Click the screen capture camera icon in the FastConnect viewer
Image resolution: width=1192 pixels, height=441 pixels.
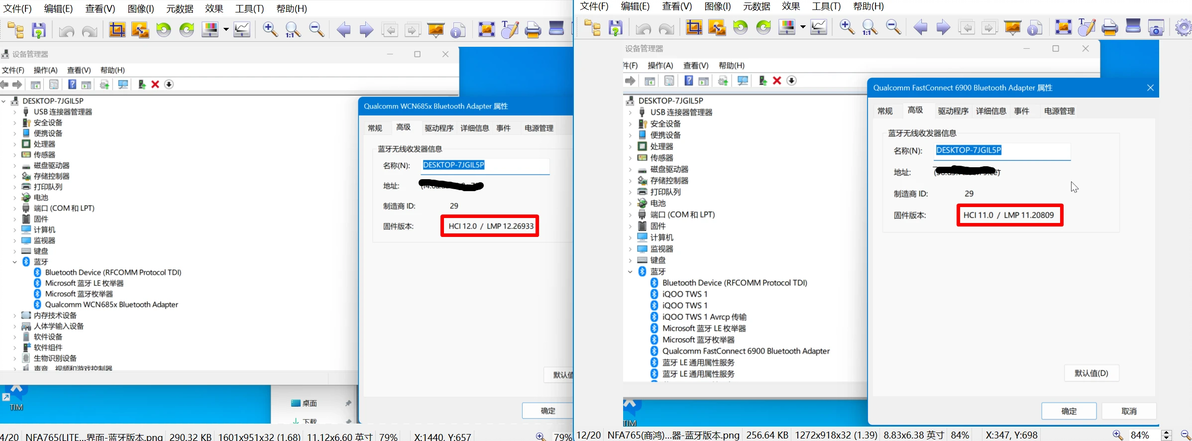point(1156,28)
